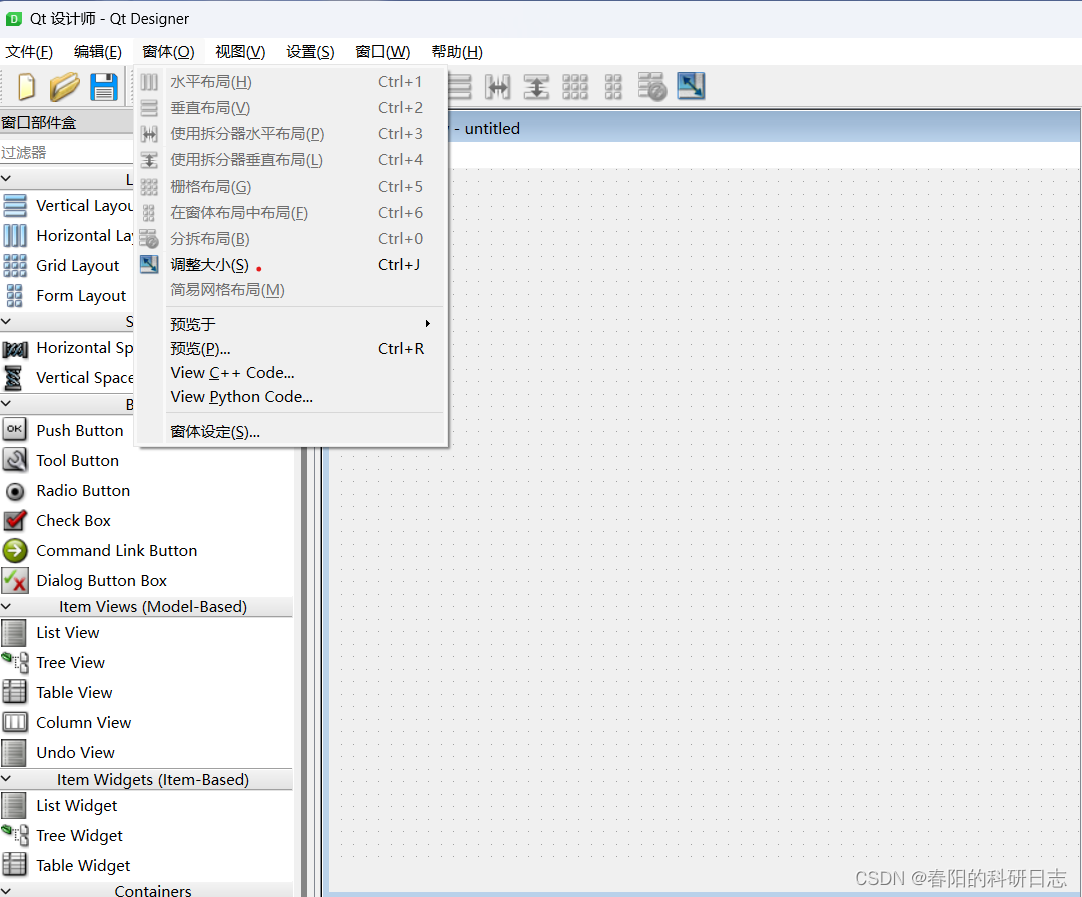The image size is (1082, 897).
Task: Collapse the Layouts category chevron
Action: (x=6, y=179)
